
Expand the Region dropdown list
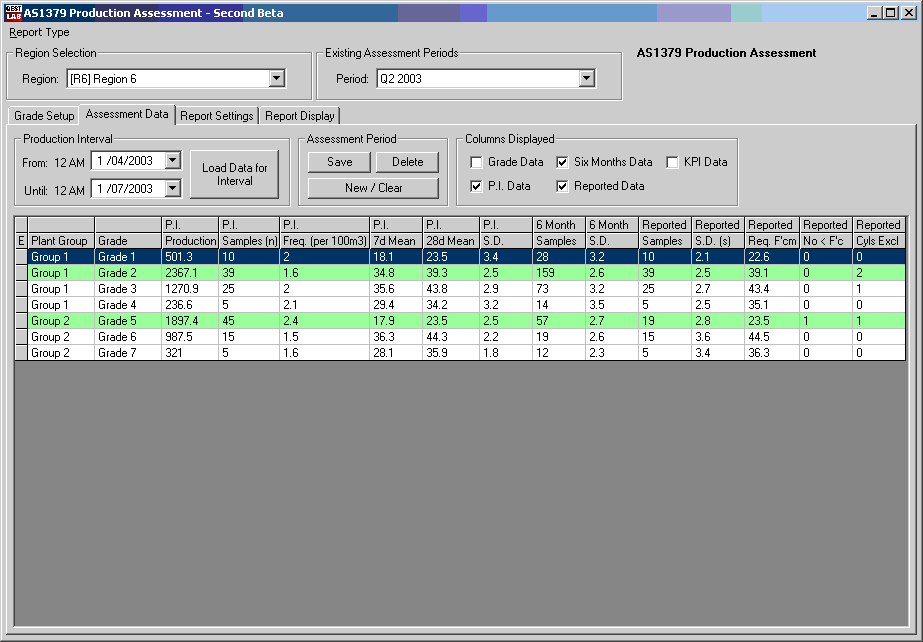pyautogui.click(x=277, y=79)
